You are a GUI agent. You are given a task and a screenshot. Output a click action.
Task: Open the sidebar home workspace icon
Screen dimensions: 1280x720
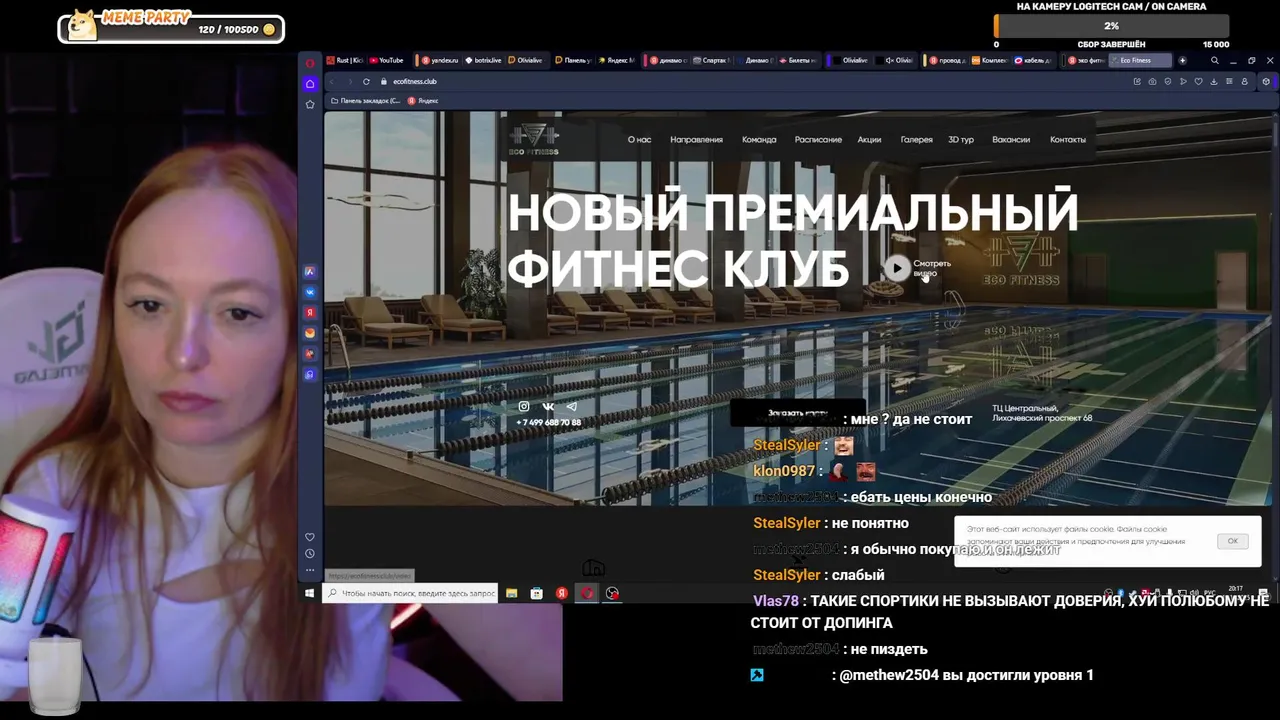tap(310, 84)
